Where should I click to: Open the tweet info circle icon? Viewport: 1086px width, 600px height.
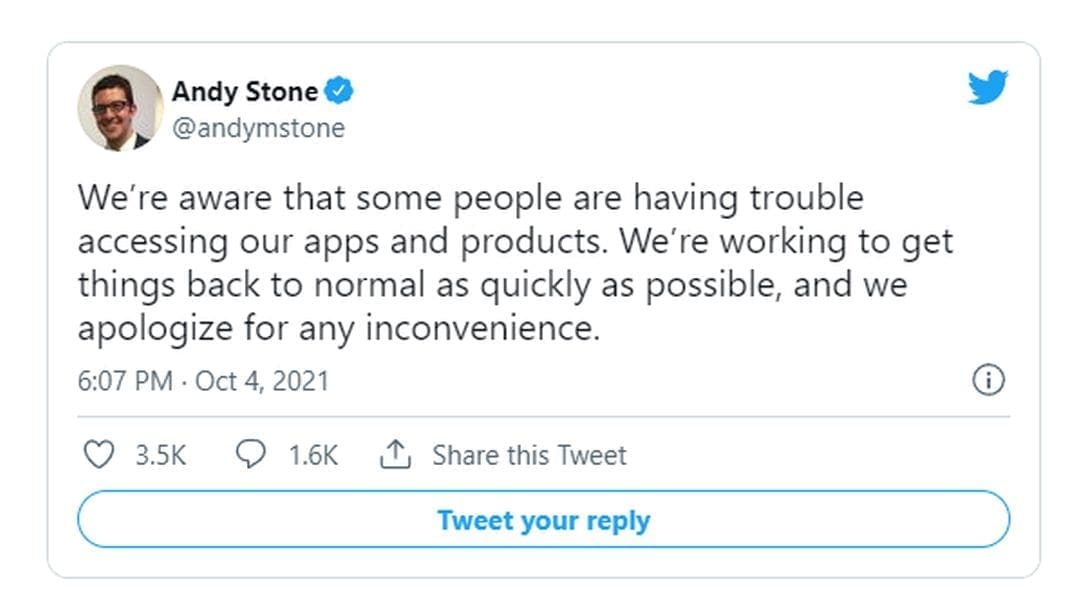point(988,380)
